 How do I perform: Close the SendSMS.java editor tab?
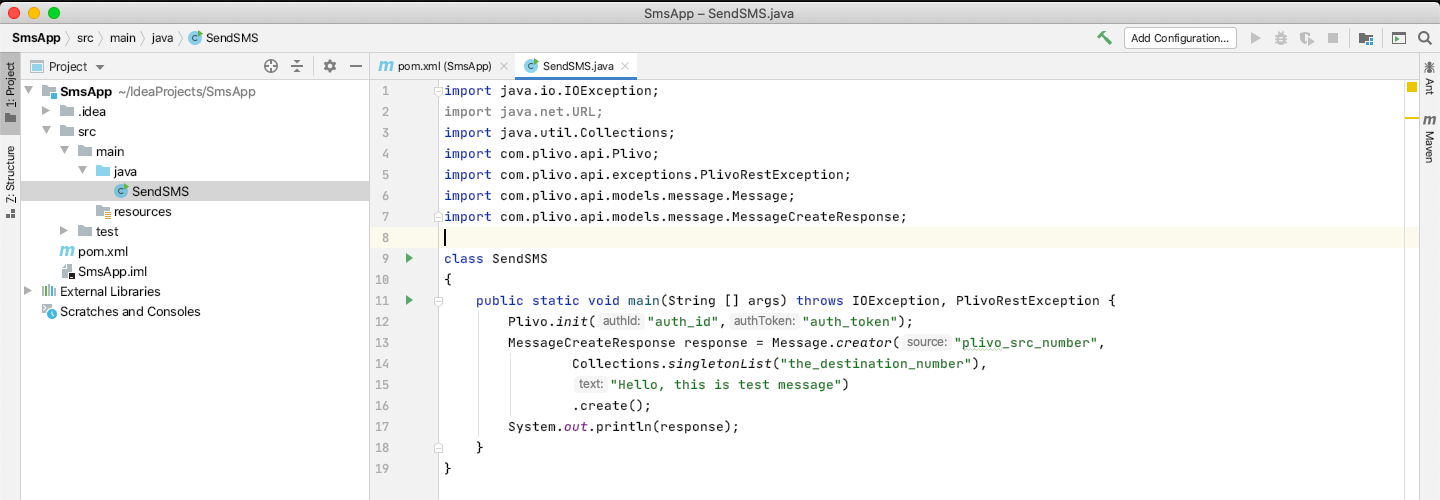click(x=625, y=66)
